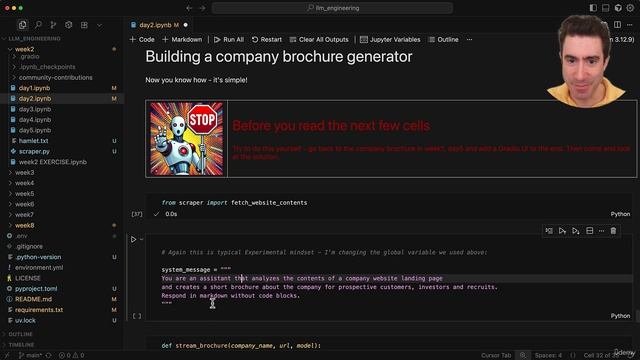
Task: Select the day2.ipynb editor tab
Action: pos(159,25)
